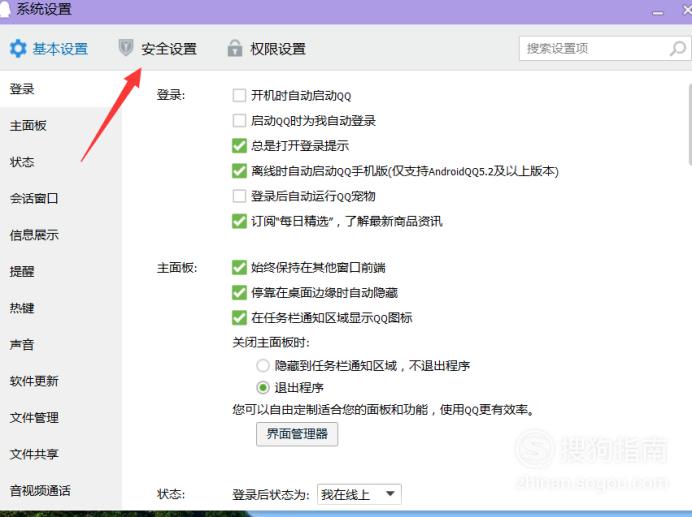Open 热键 settings in sidebar
Screen dimensions: 692x517
(x=60, y=308)
